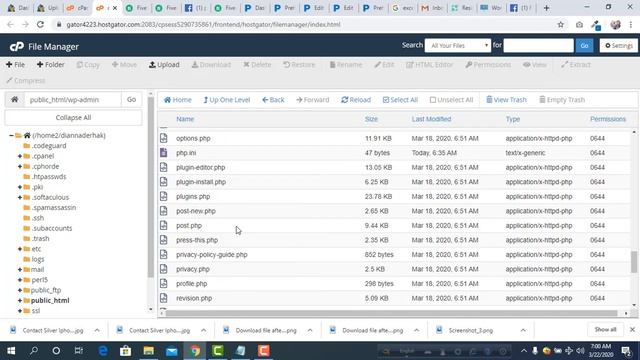Image resolution: width=640 pixels, height=360 pixels.
Task: Click the search 'for' text field
Action: pos(538,46)
